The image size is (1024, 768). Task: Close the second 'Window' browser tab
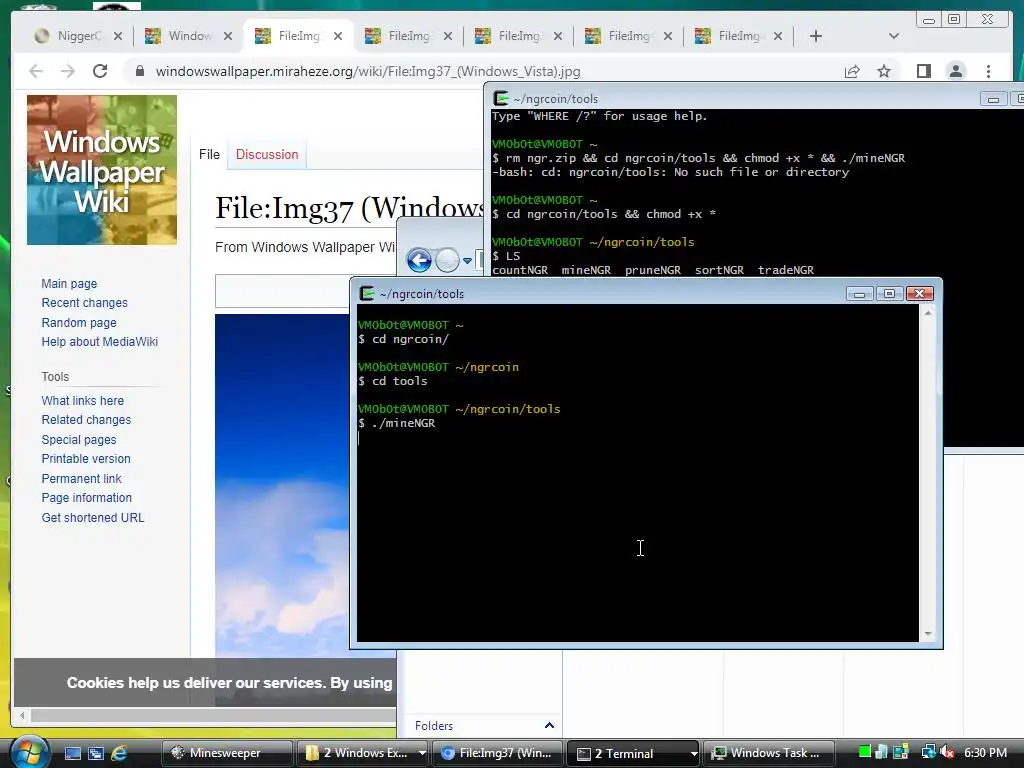tap(227, 36)
